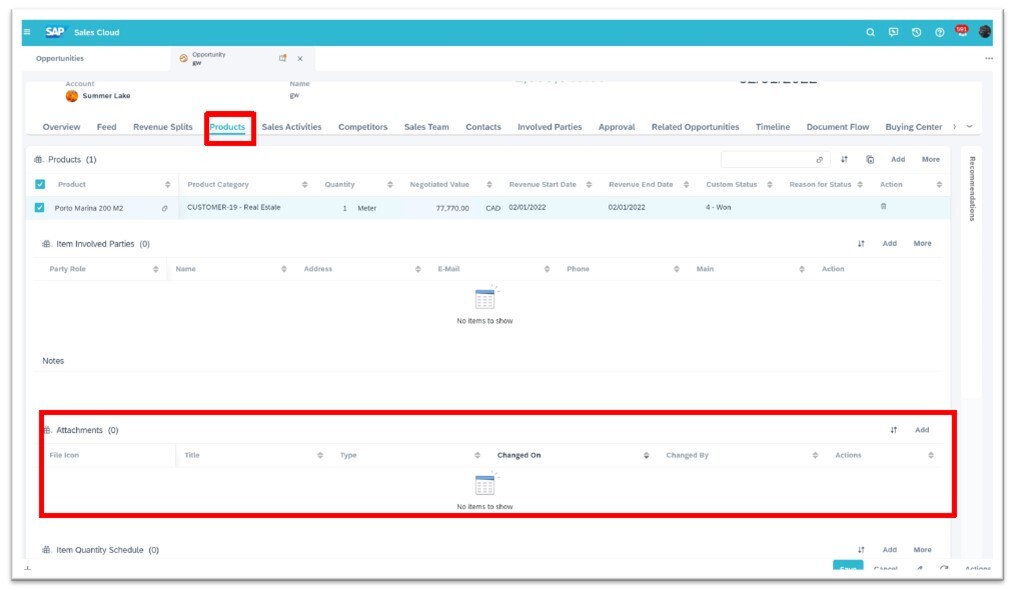Viewport: 1013px width, 590px height.
Task: Add a product using Products Add button
Action: point(898,160)
